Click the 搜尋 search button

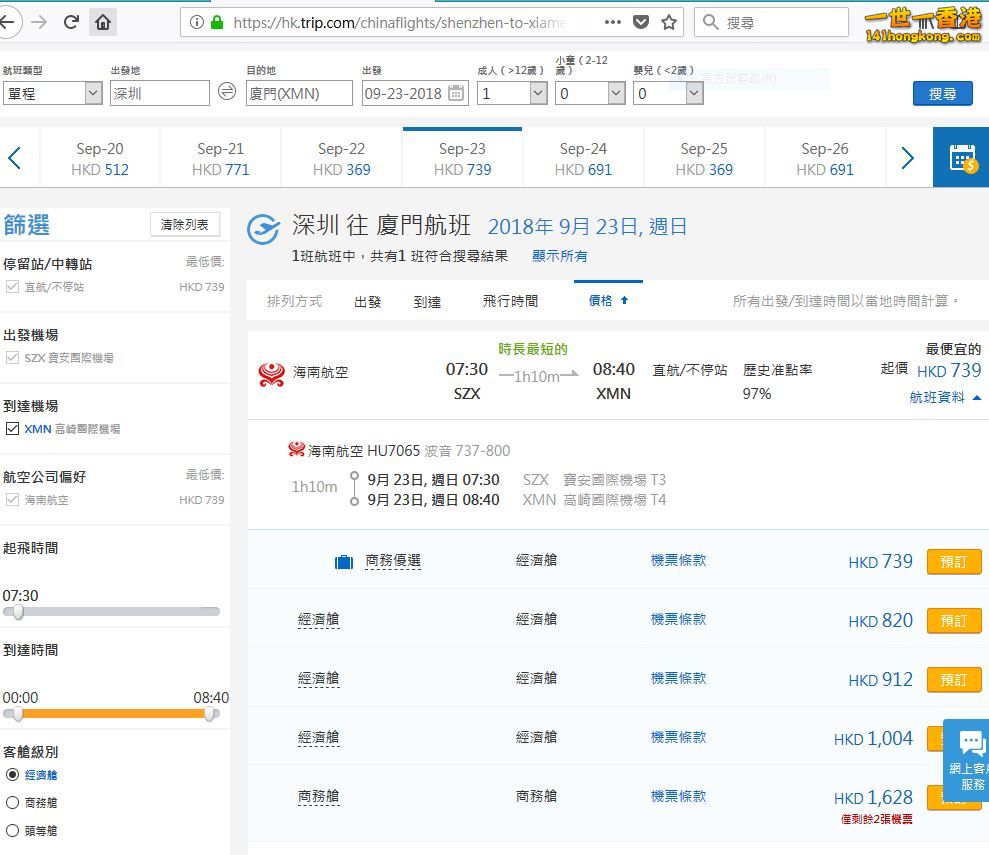pyautogui.click(x=942, y=94)
